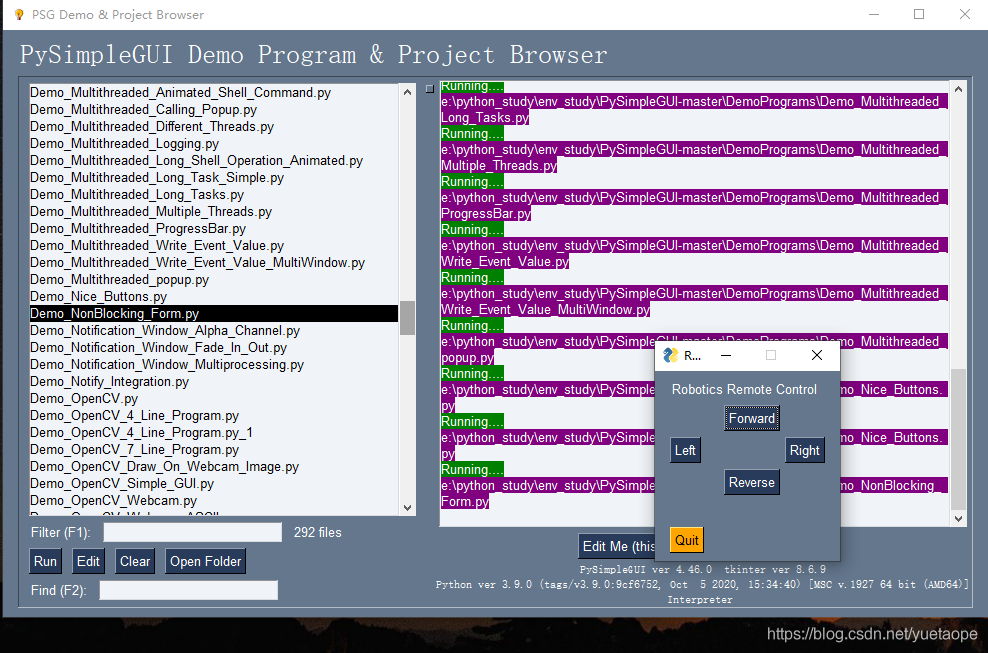988x653 pixels.
Task: Select Demo_Multithreaded_Write_Event_Value.py in file list
Action: 214,246
